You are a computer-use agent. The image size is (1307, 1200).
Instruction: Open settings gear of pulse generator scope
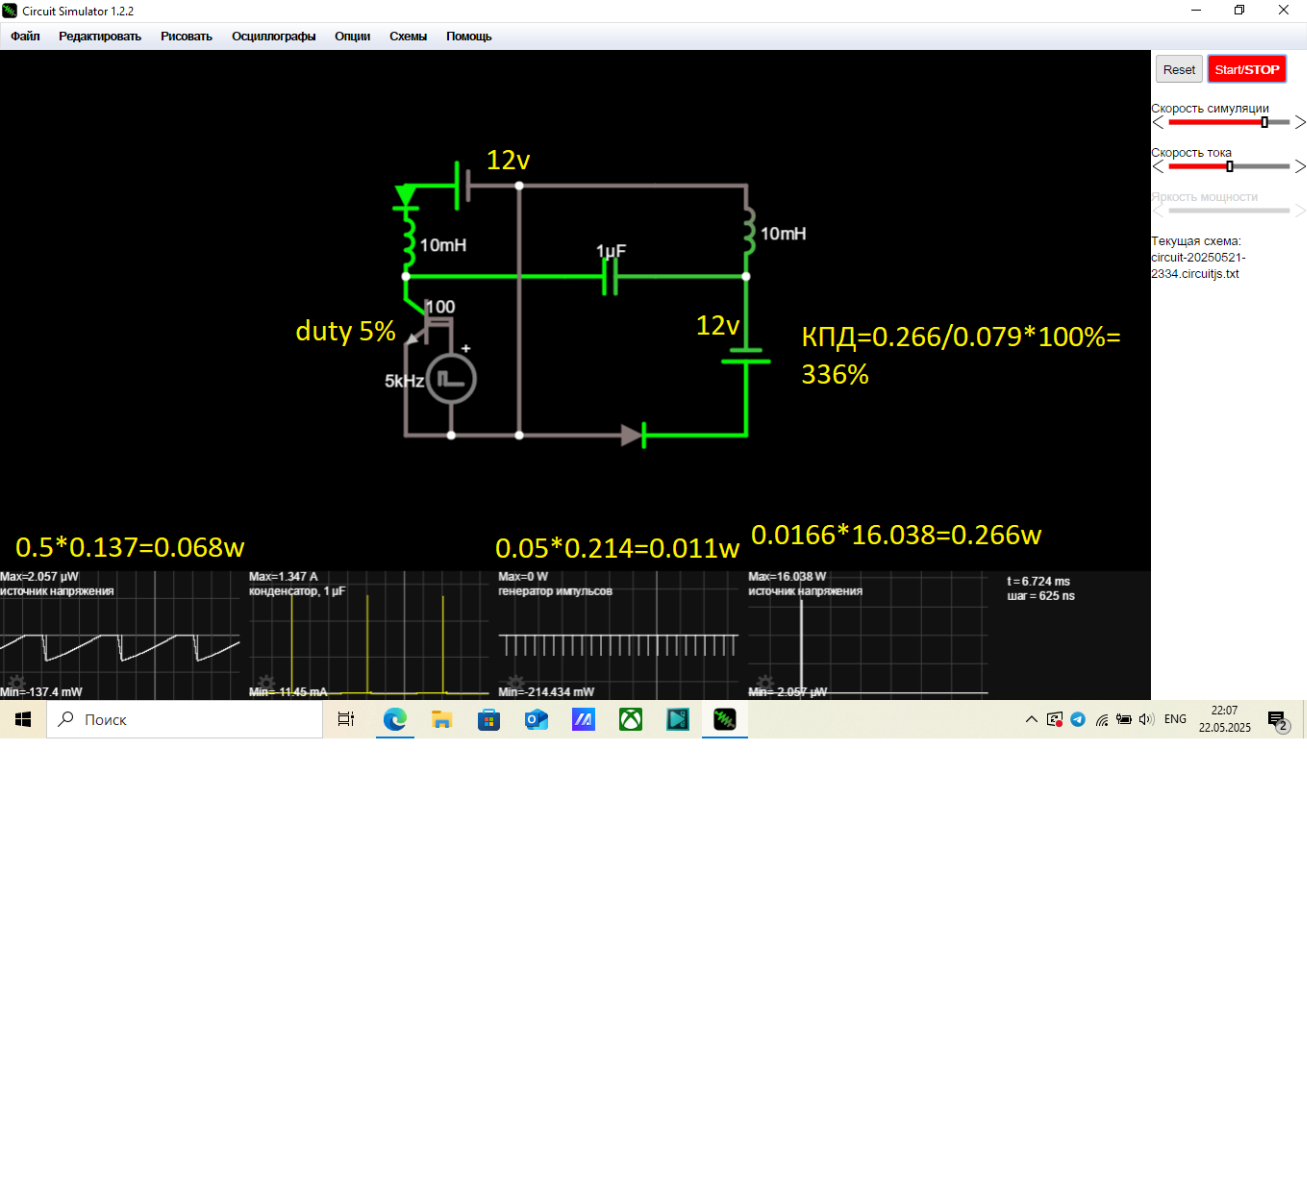coord(515,685)
